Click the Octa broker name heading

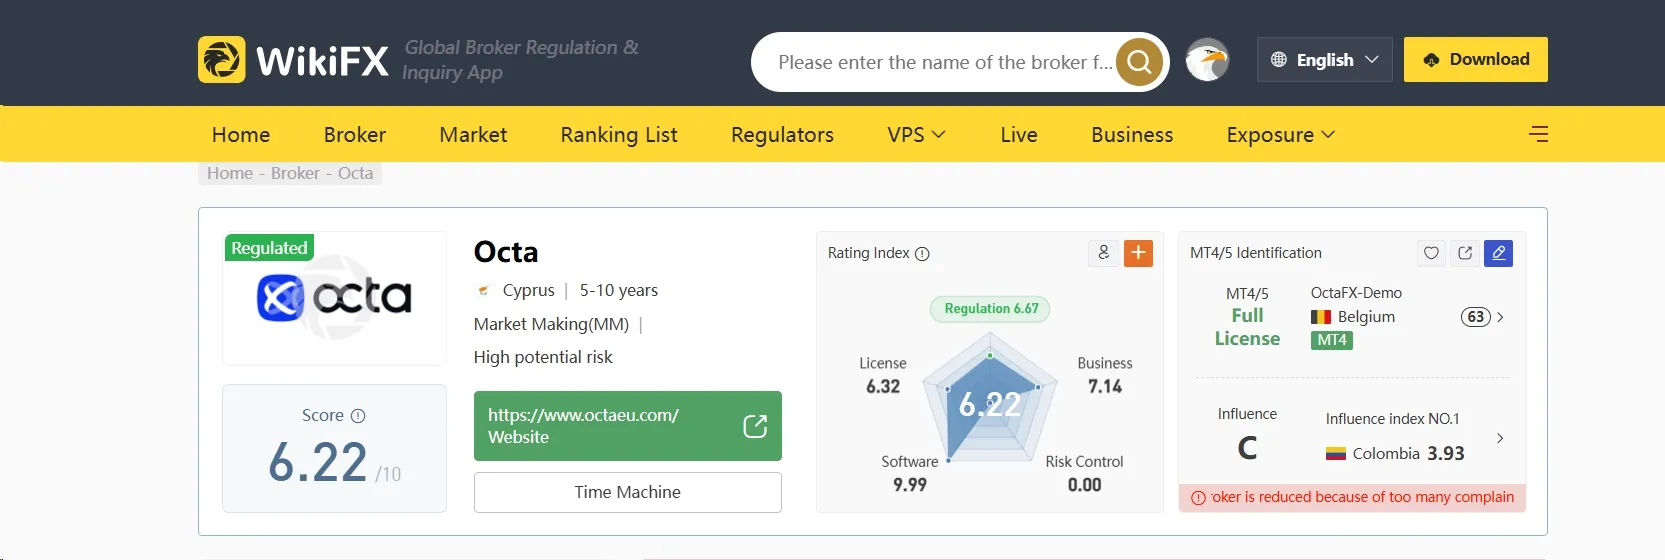coord(506,252)
